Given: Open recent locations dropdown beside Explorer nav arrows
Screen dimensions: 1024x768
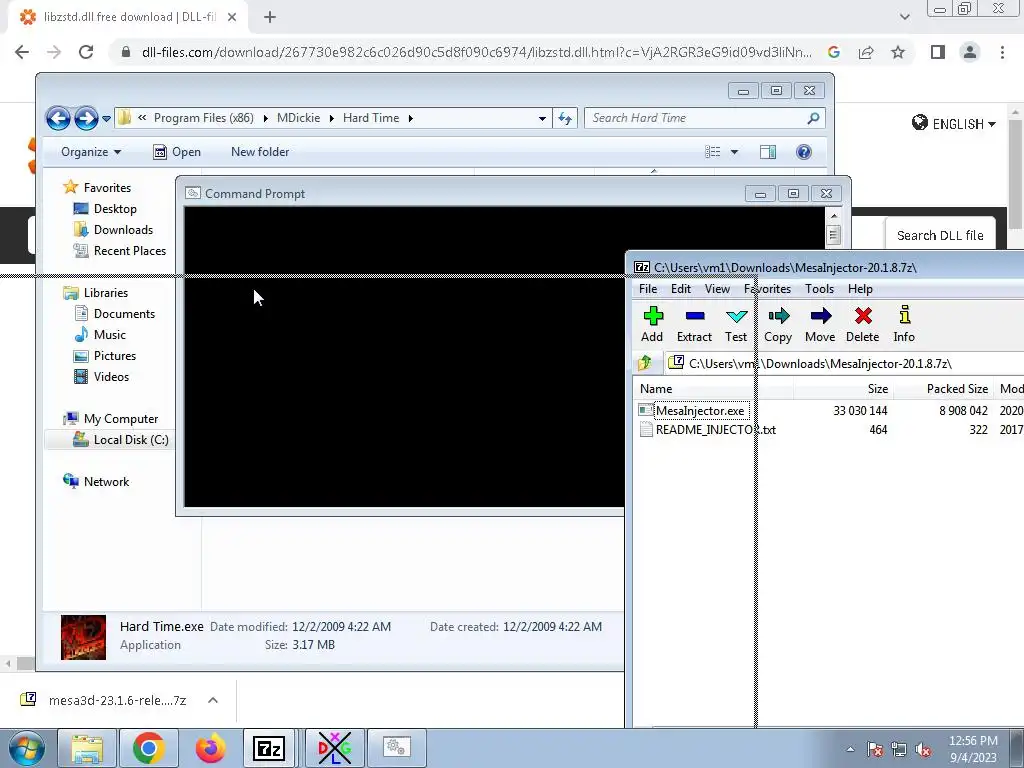Looking at the screenshot, I should [106, 119].
